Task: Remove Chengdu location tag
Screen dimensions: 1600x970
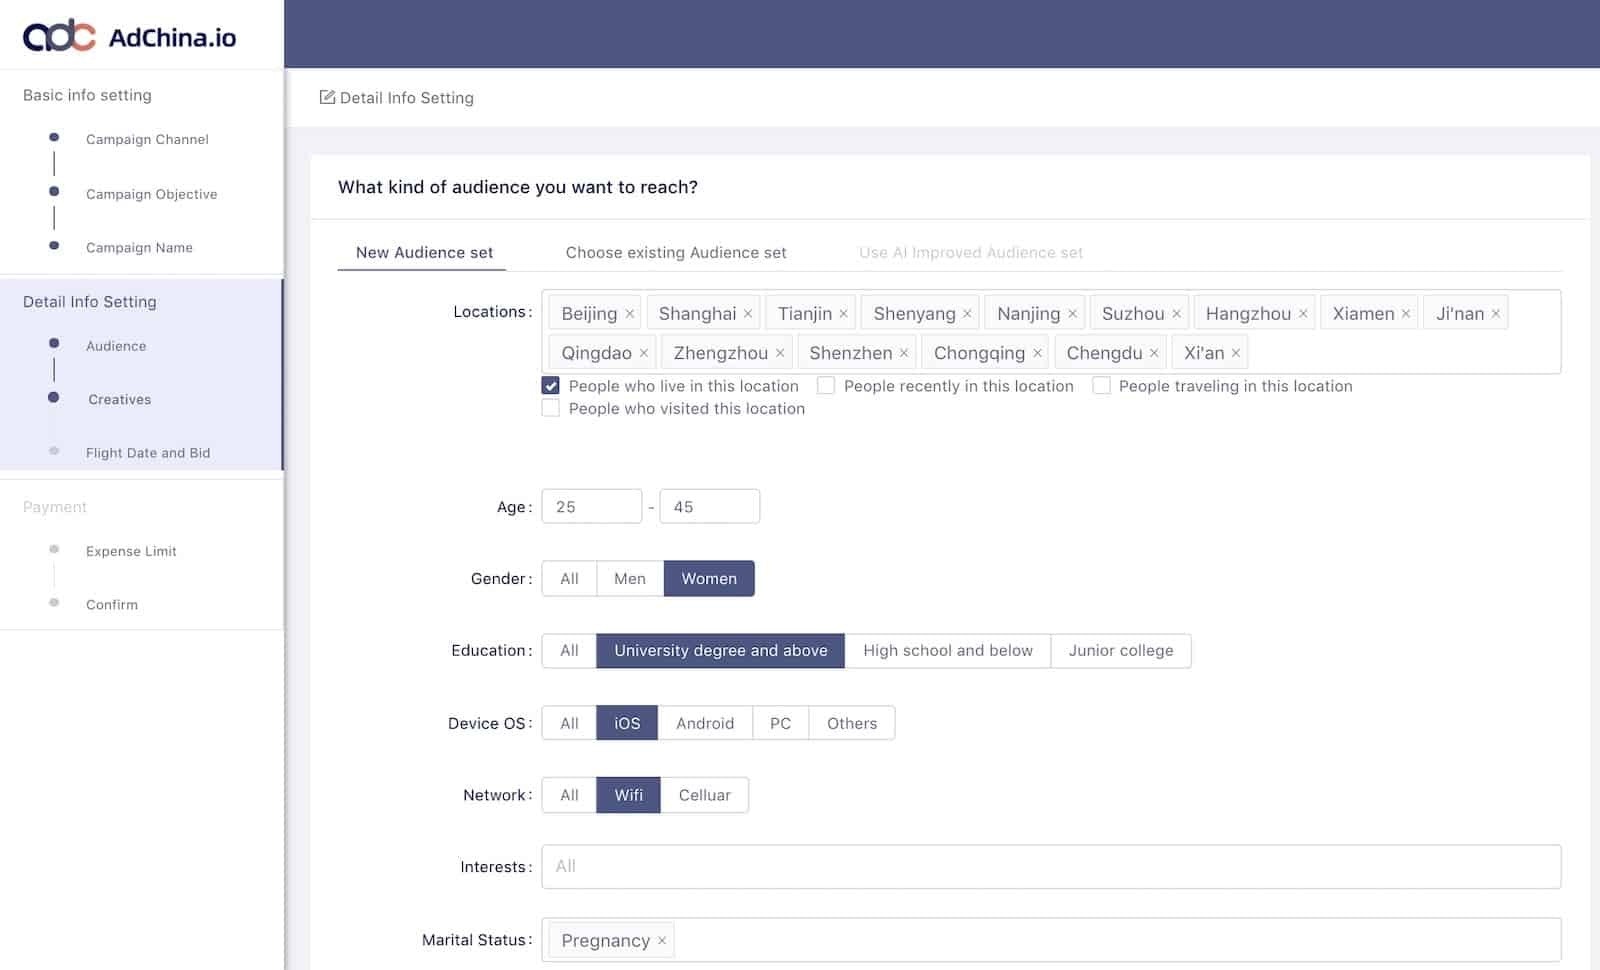Action: click(x=1154, y=352)
